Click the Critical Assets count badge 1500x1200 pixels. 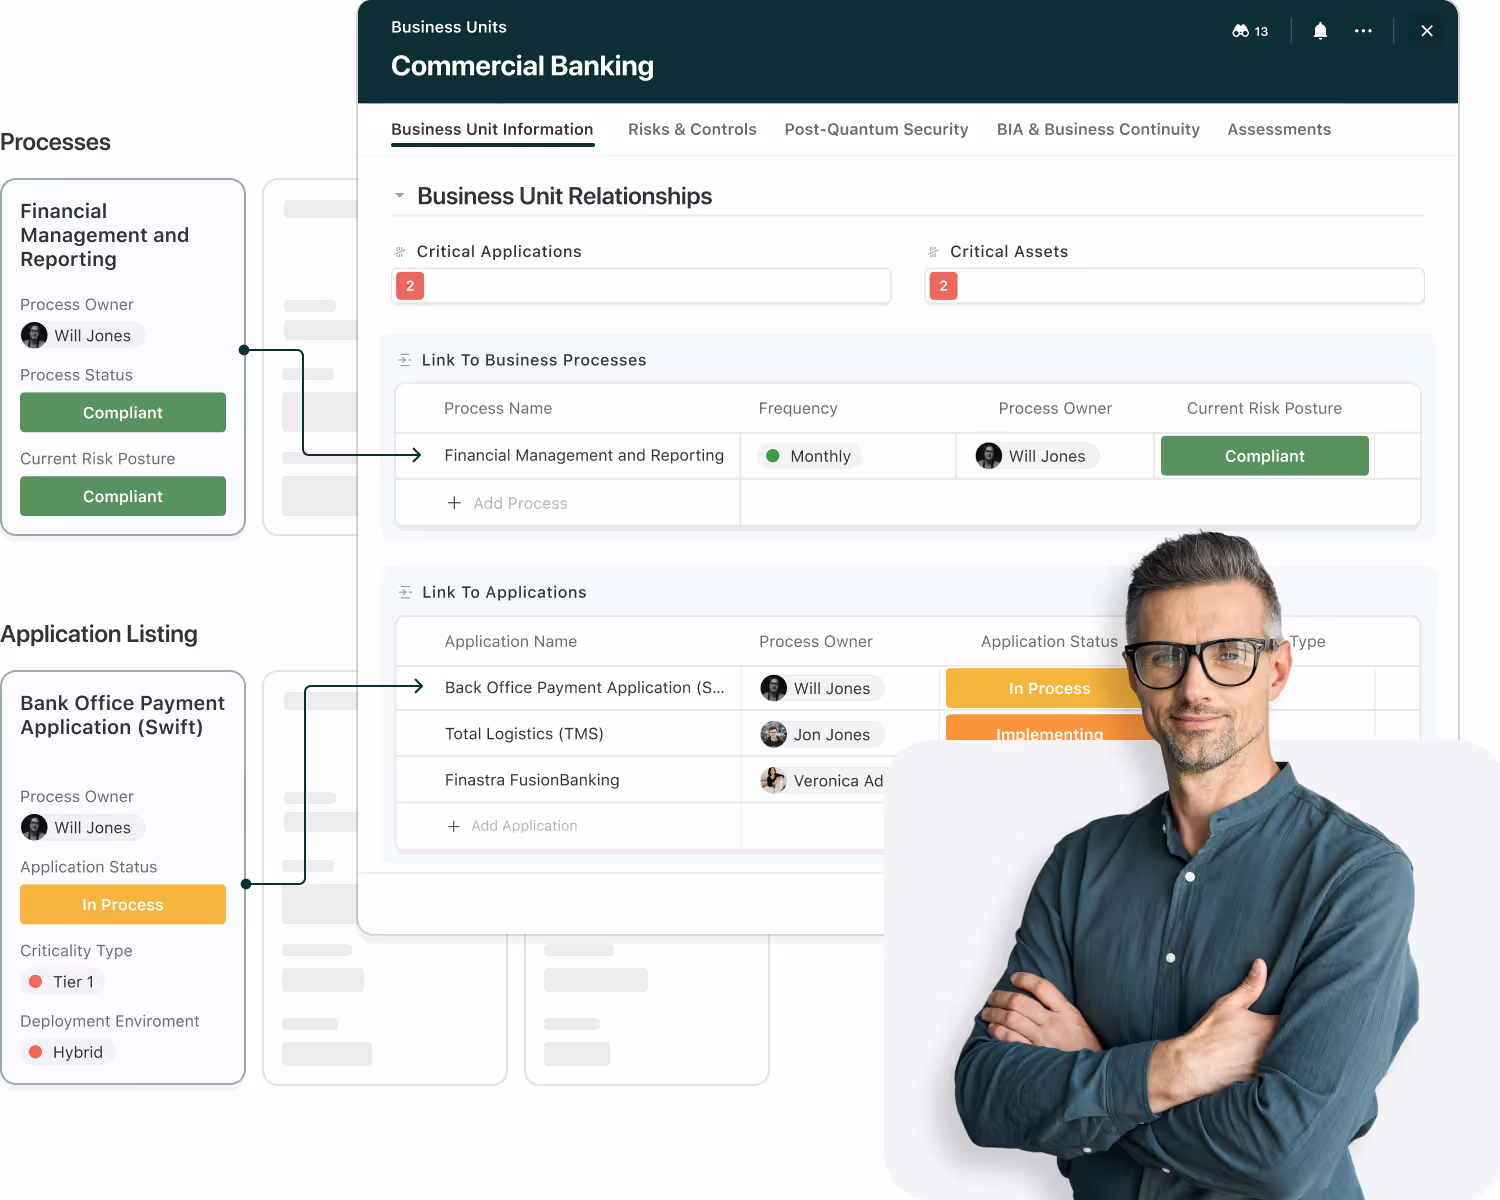(943, 286)
